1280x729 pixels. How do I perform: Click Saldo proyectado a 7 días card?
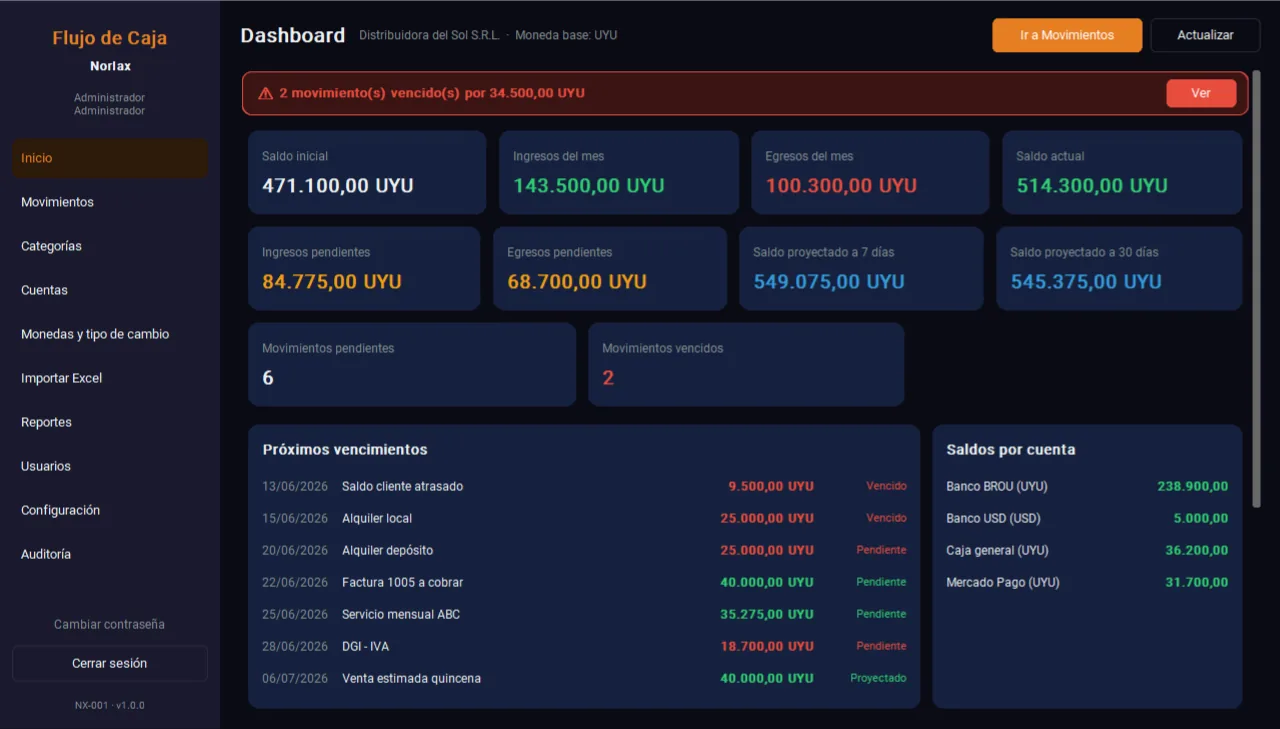(861, 268)
